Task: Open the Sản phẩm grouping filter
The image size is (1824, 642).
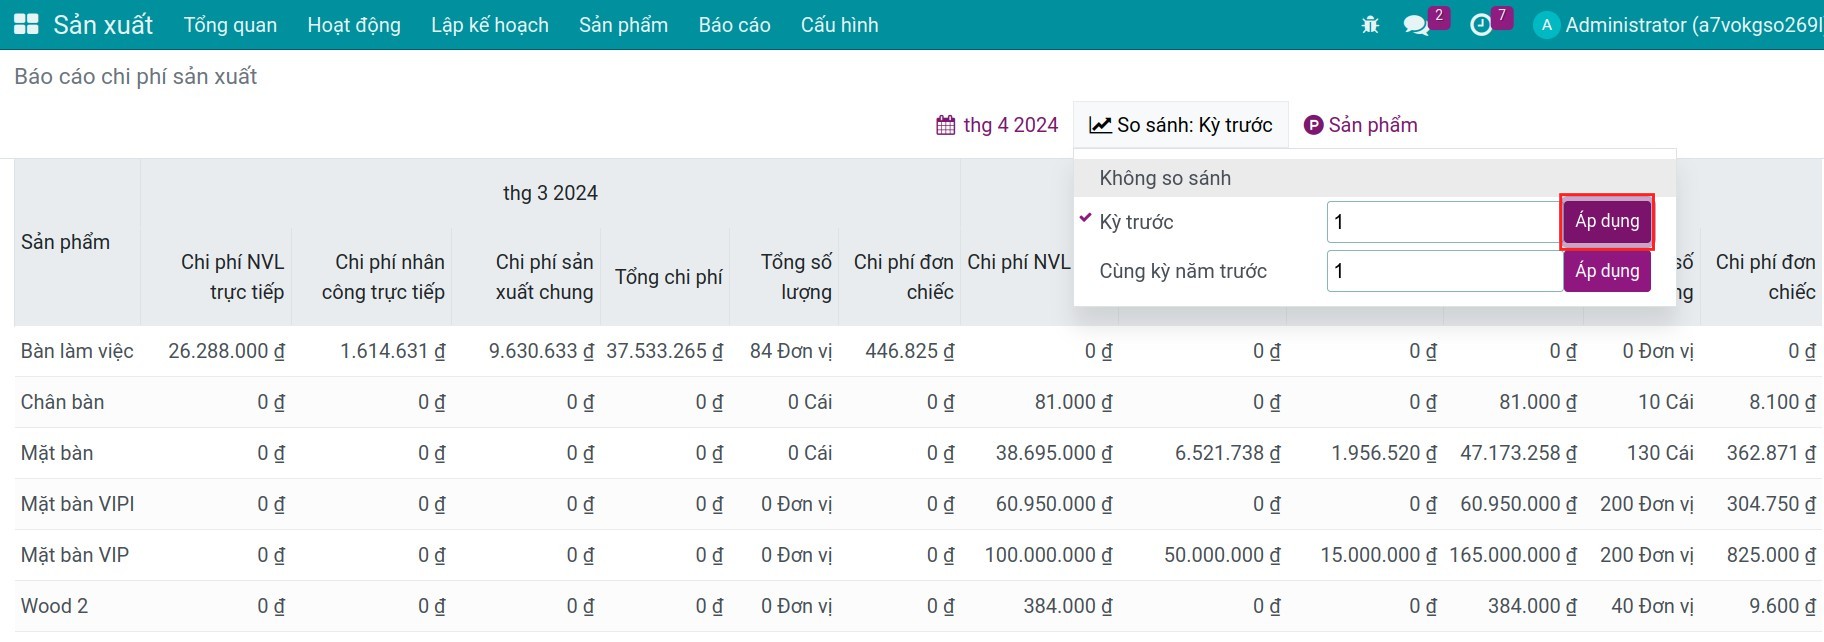Action: point(1361,125)
